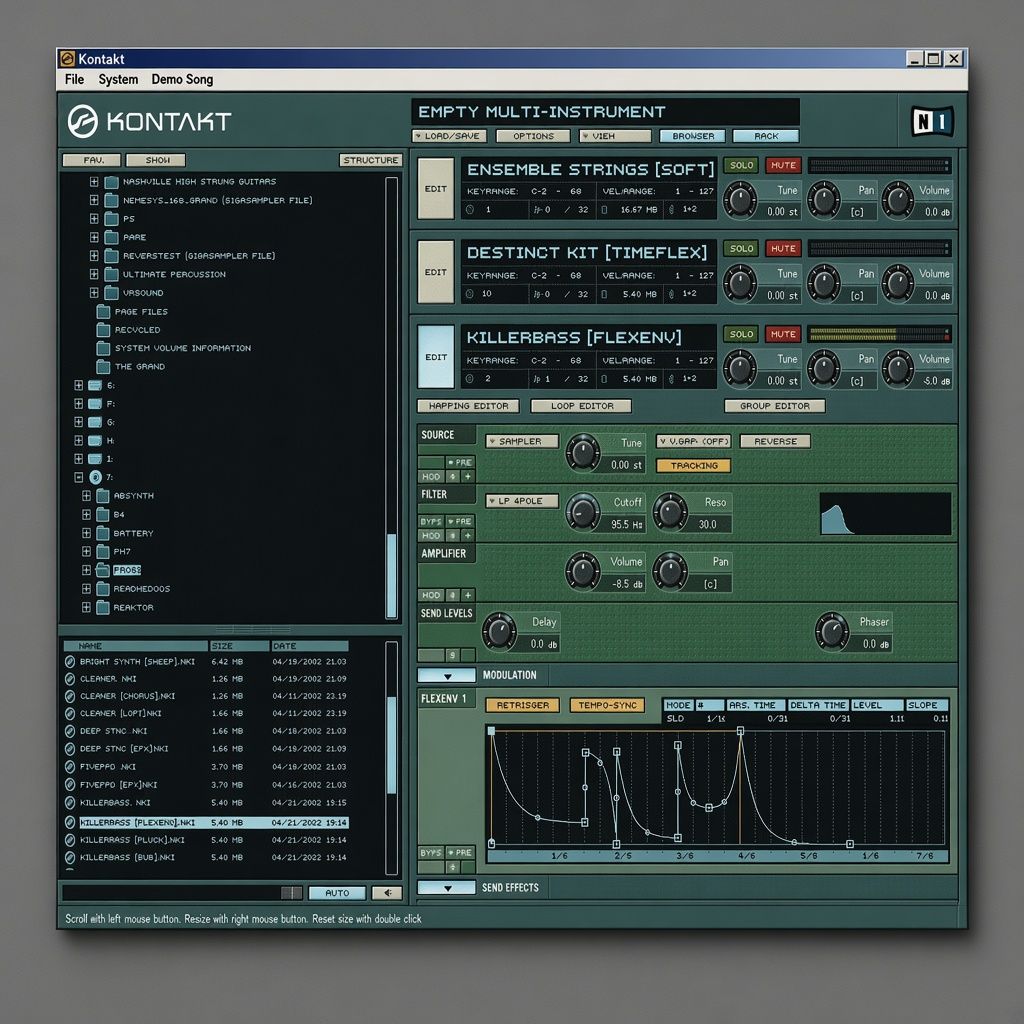Click Edit for Destinct Kit [Timeflex]
The height and width of the screenshot is (1024, 1024).
[x=436, y=272]
